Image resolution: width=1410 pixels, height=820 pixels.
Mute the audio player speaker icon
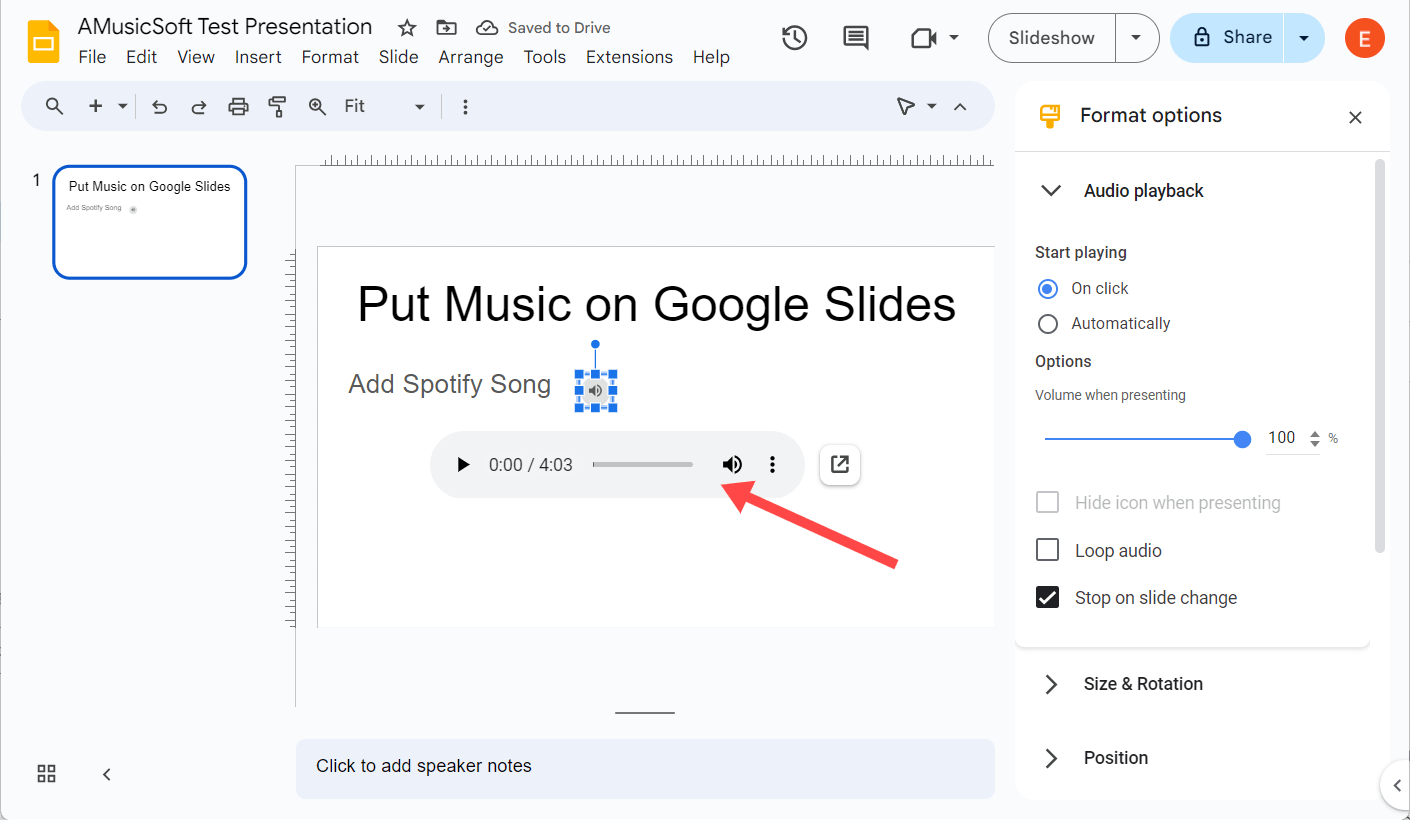[x=733, y=465]
